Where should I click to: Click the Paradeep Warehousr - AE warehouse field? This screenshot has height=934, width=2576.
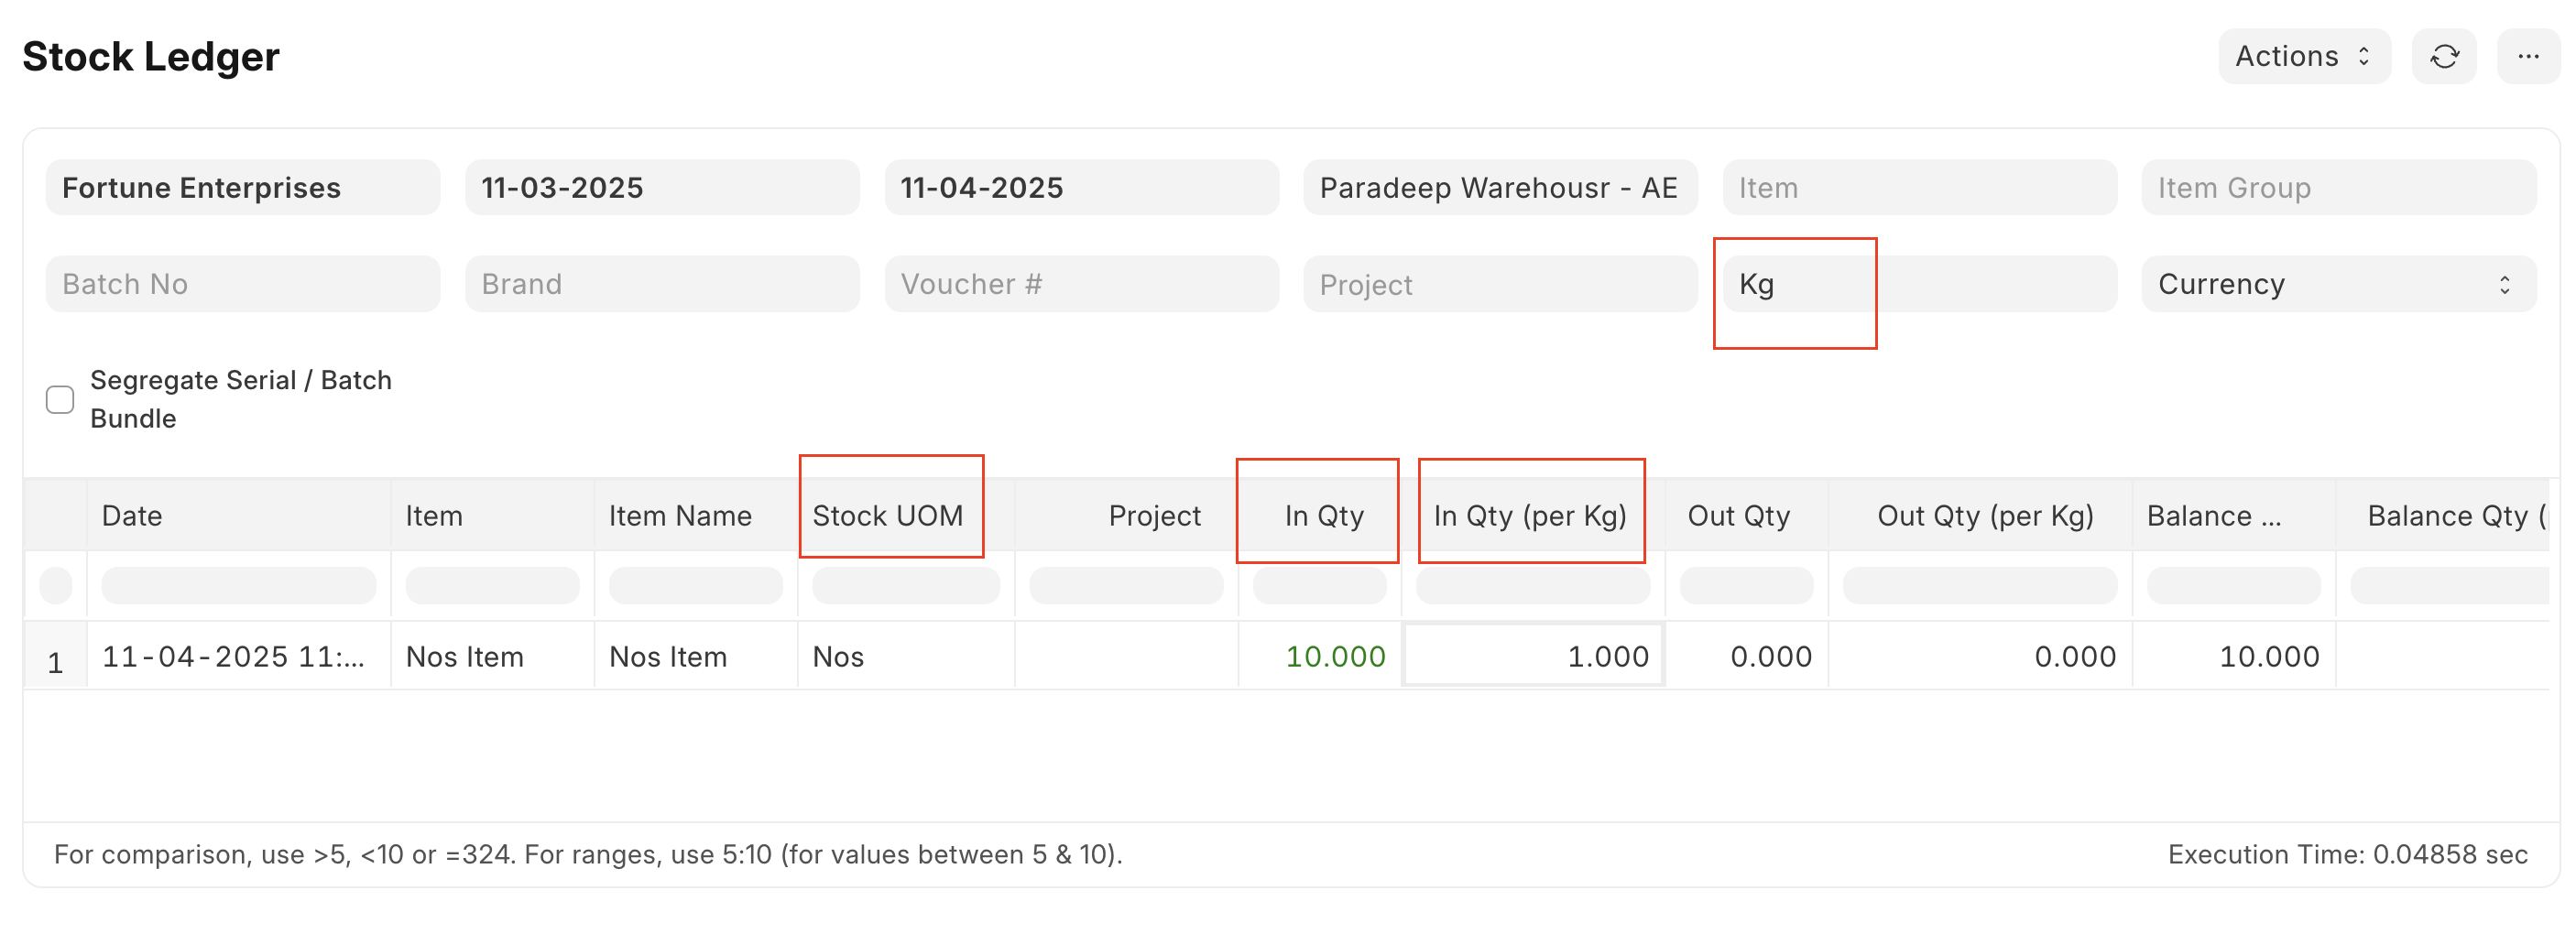tap(1499, 188)
